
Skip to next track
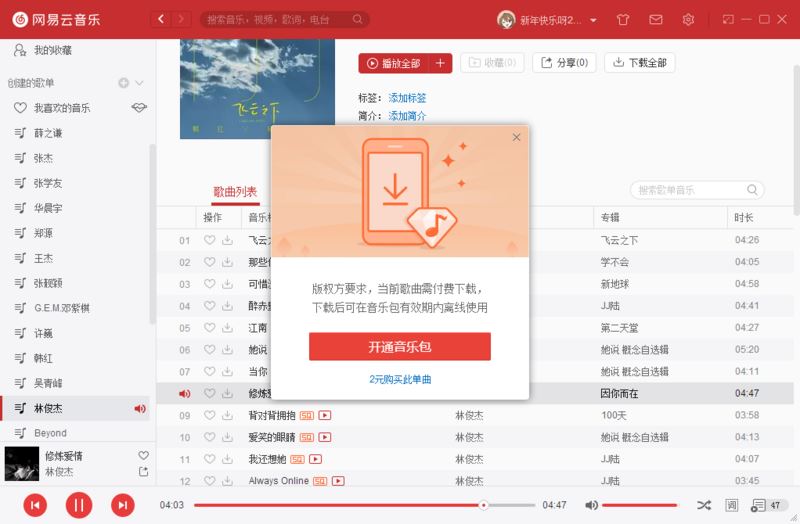[123, 505]
